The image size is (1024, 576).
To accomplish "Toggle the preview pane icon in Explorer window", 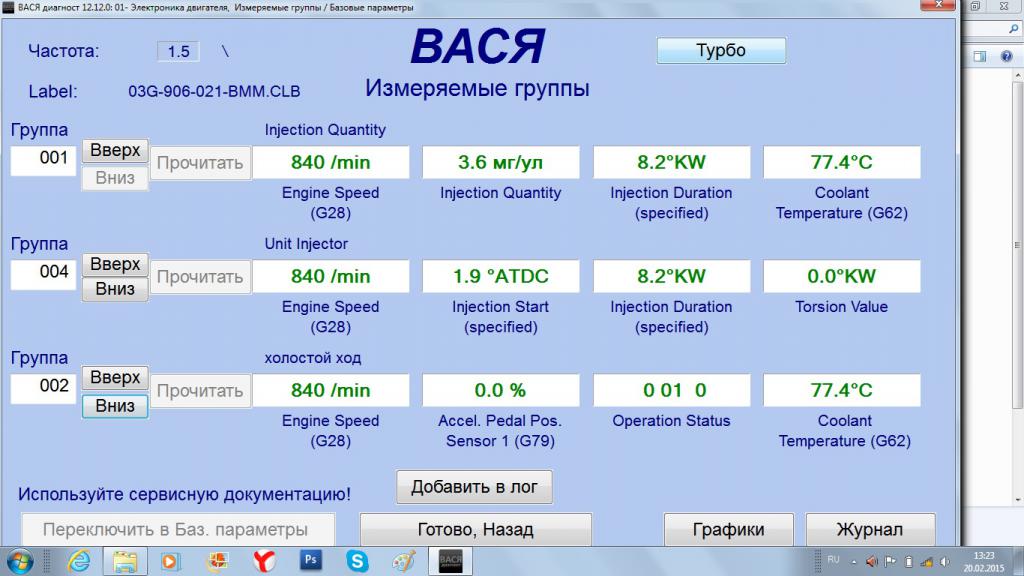I will pyautogui.click(x=980, y=56).
